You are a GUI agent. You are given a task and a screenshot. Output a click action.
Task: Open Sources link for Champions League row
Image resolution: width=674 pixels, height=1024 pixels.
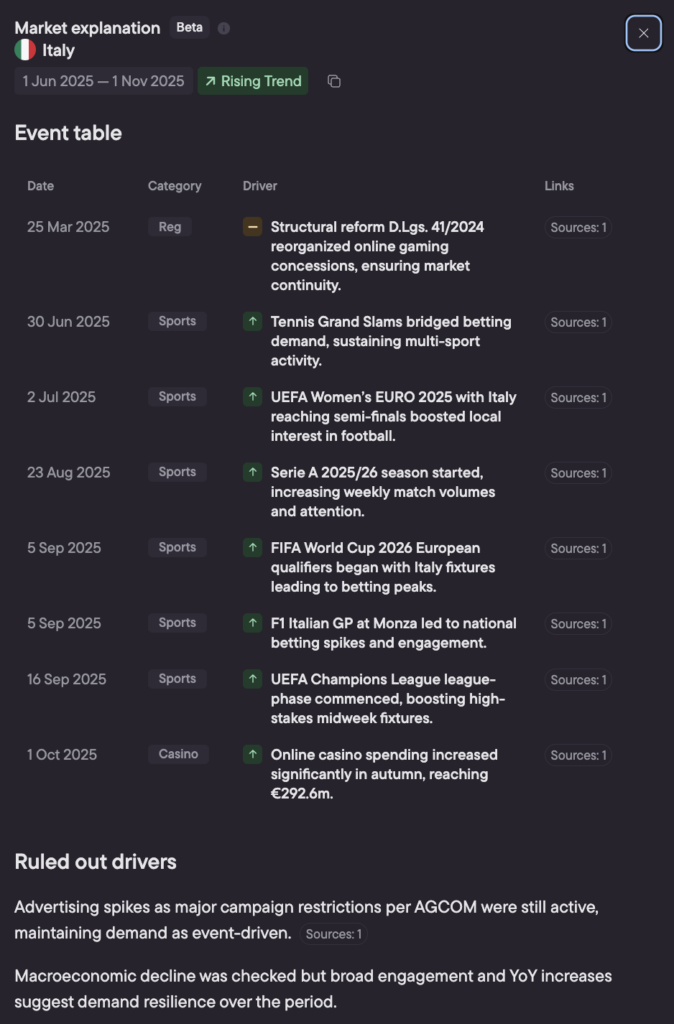[x=578, y=679]
